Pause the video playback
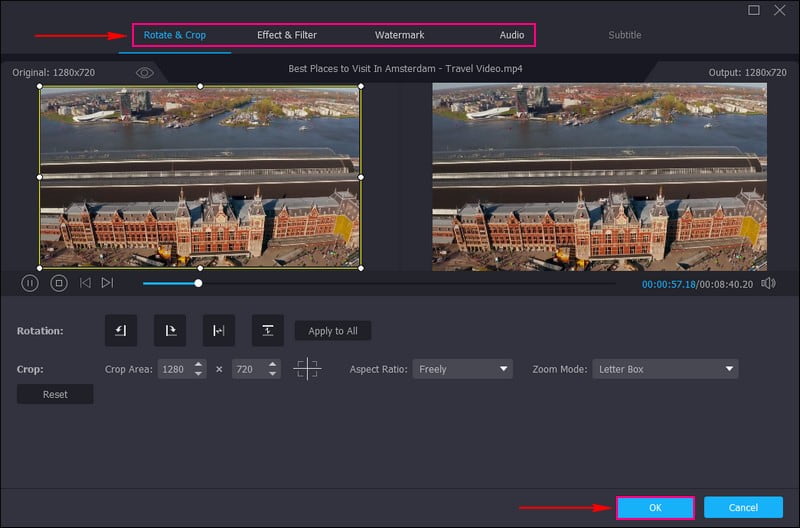This screenshot has width=800, height=528. 30,283
